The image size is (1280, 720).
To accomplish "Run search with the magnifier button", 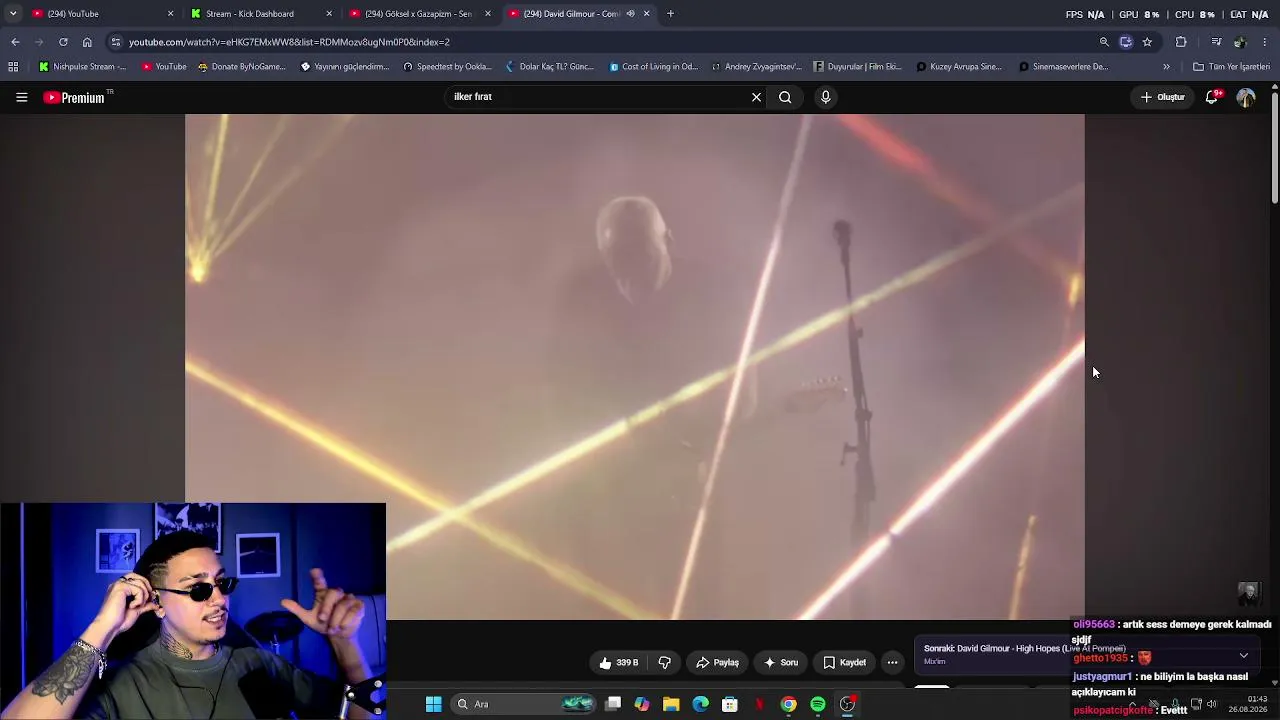I will (x=785, y=97).
